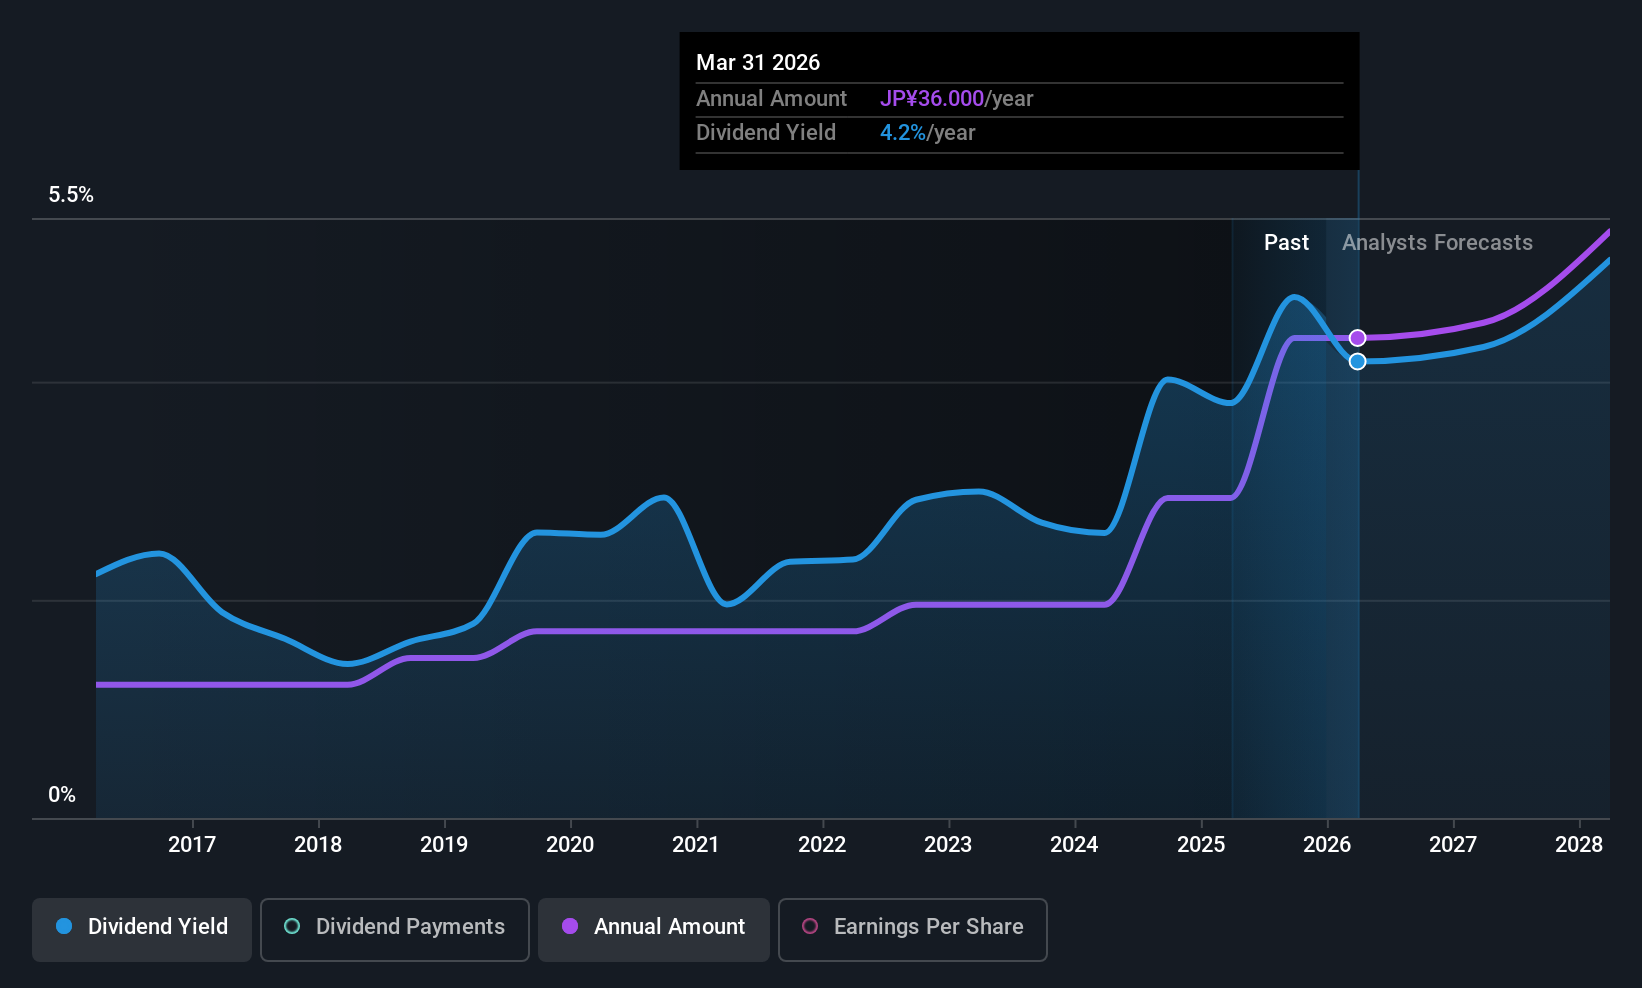Click the purple Annual Amount legend dot
Screen dimensions: 1642x988
coord(570,926)
